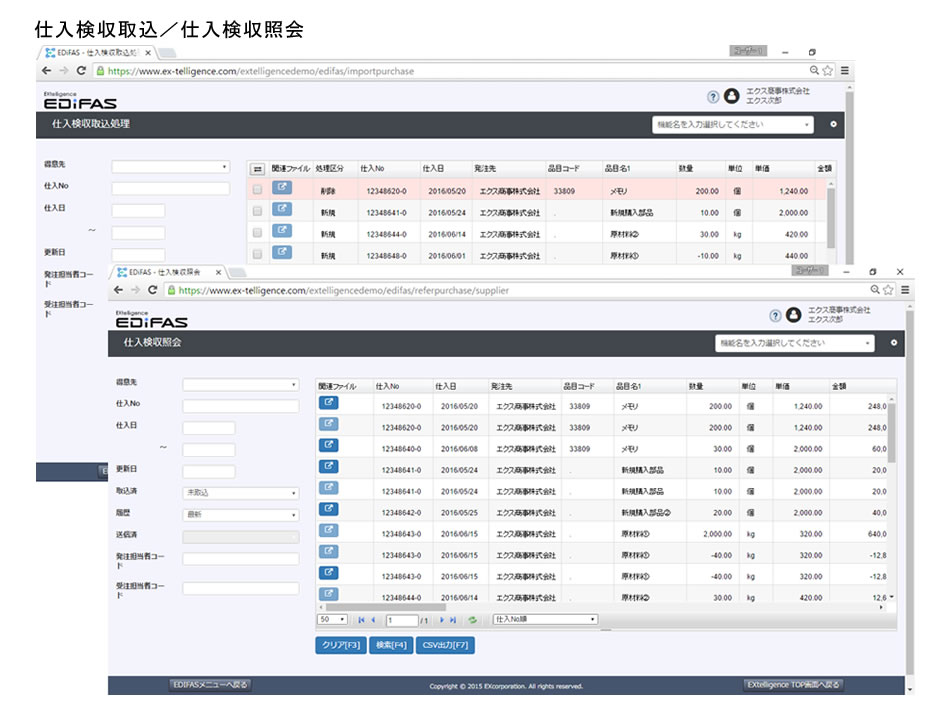Click the CSV出力[F7] button
The width and height of the screenshot is (945, 710).
(445, 645)
